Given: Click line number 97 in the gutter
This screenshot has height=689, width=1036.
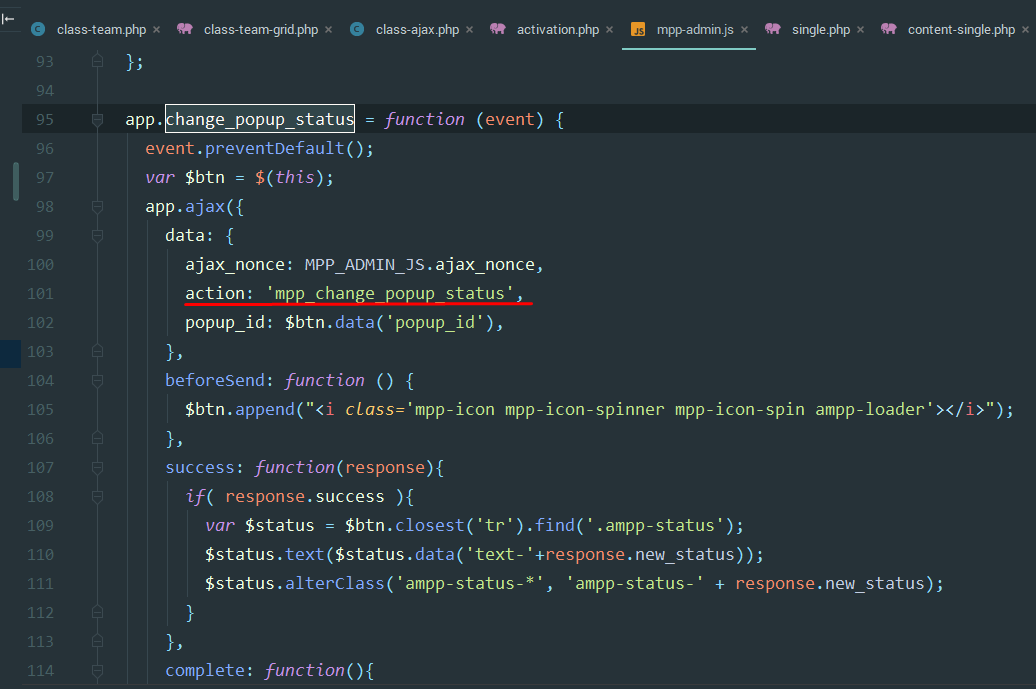Looking at the screenshot, I should 45,178.
